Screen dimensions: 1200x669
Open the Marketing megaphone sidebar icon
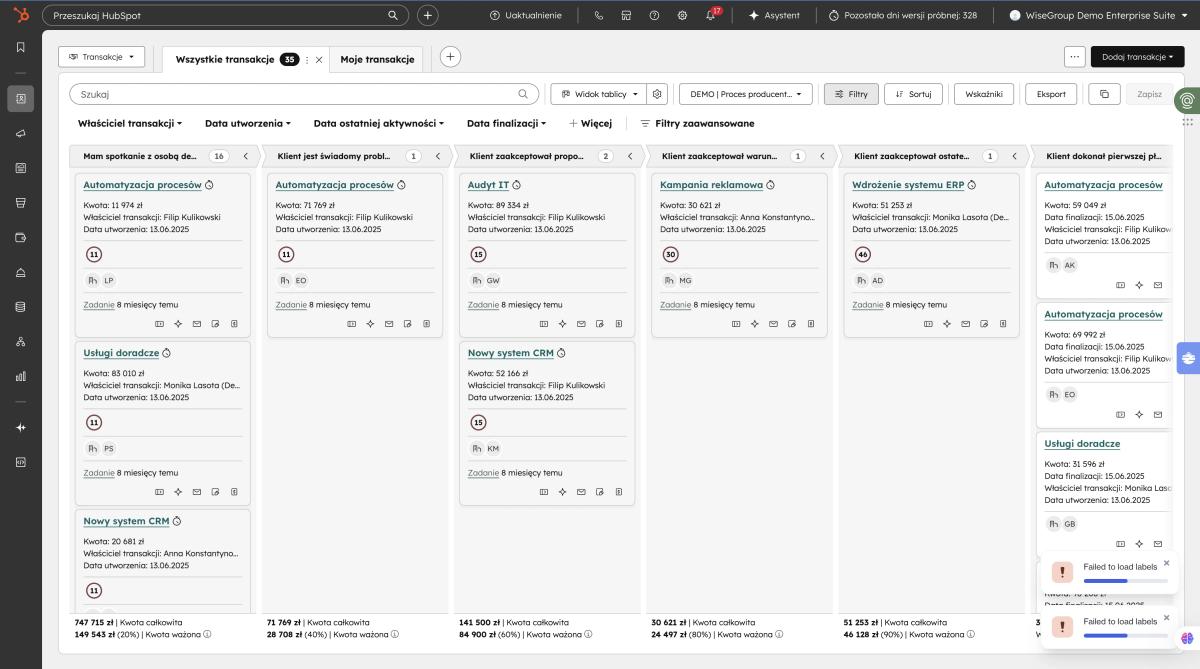click(x=21, y=133)
